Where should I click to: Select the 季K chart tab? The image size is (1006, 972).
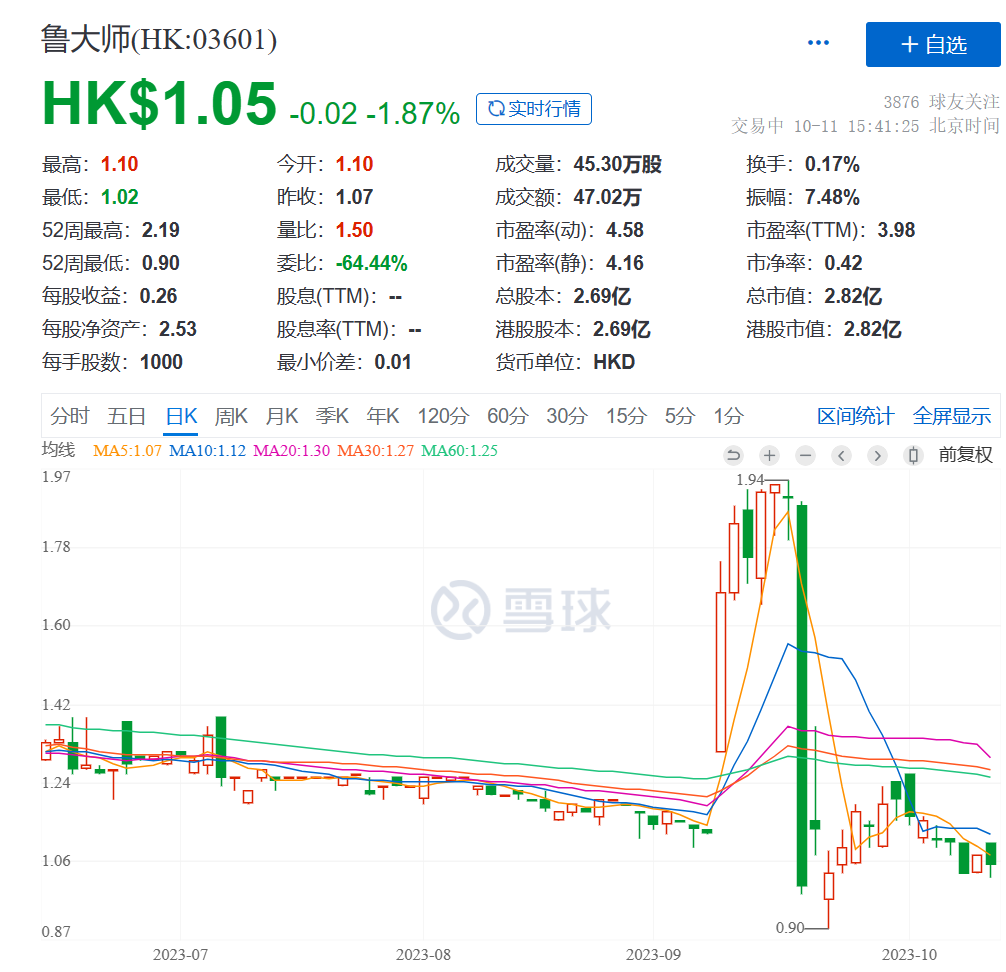(x=332, y=416)
